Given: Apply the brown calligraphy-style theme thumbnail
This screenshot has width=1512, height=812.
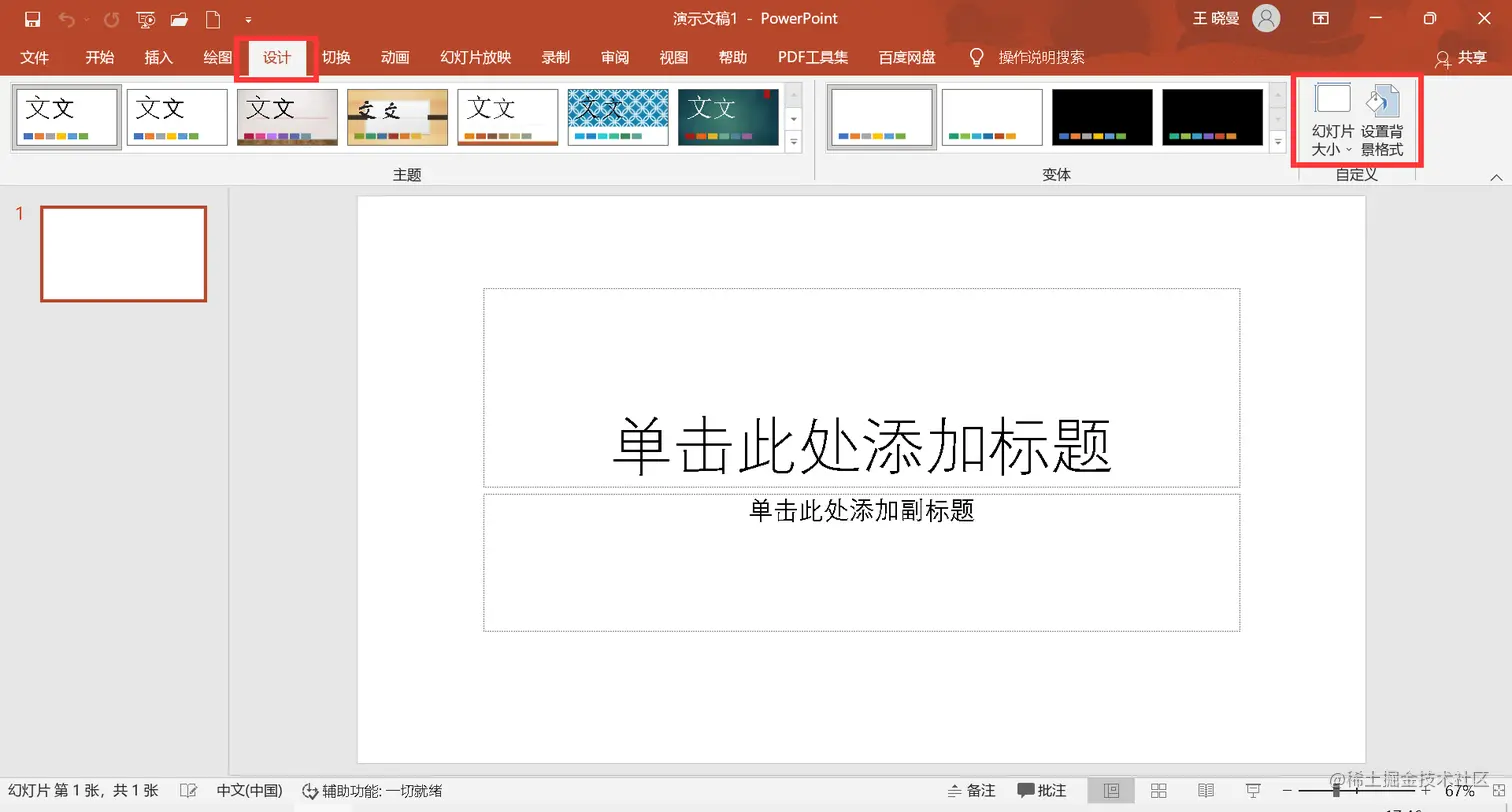Looking at the screenshot, I should point(397,117).
